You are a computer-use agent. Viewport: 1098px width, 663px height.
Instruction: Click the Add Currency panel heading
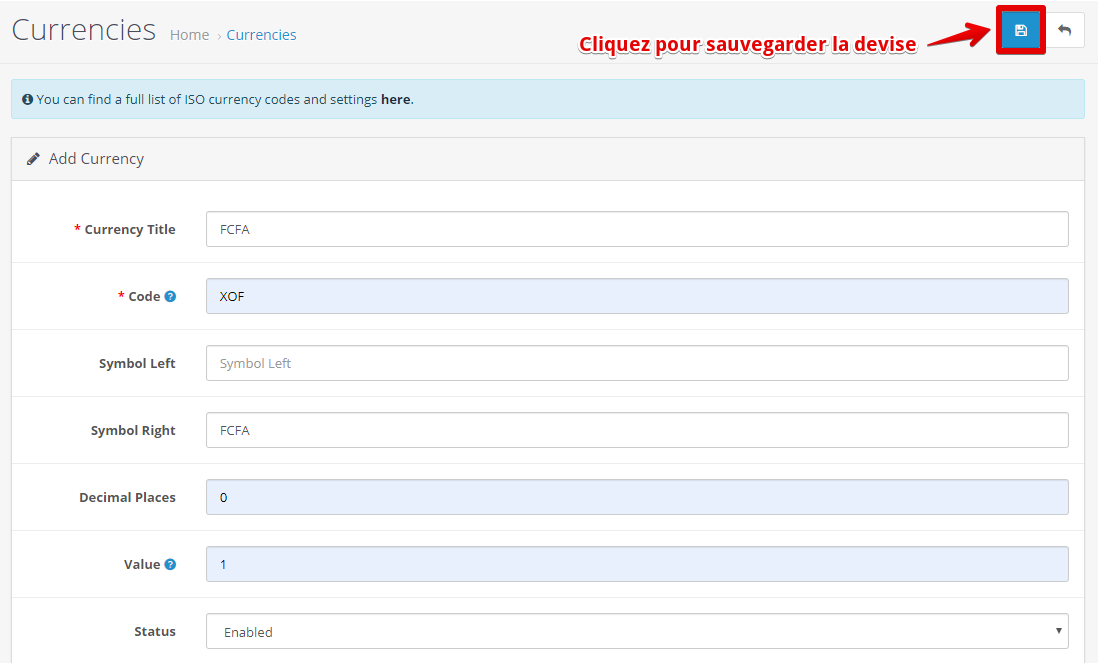[96, 159]
